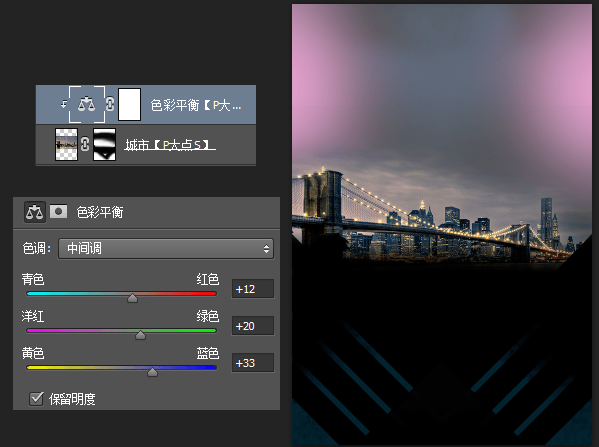The width and height of the screenshot is (599, 447).
Task: Switch to the mask icon in properties panel
Action: (x=58, y=211)
